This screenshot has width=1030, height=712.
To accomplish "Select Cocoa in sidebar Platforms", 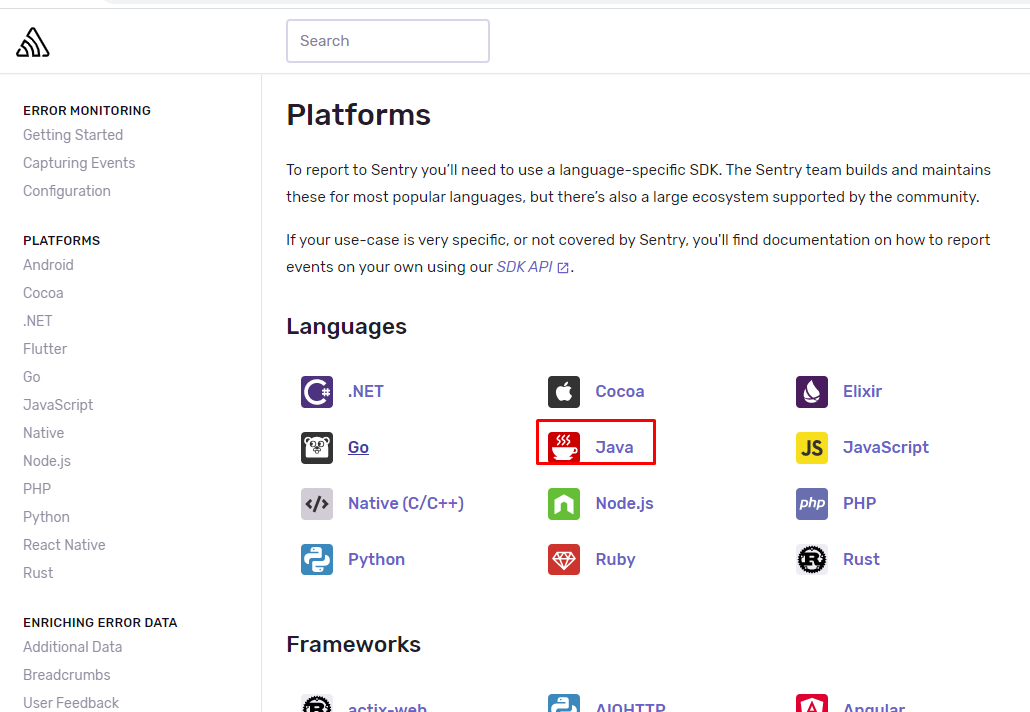I will 43,293.
